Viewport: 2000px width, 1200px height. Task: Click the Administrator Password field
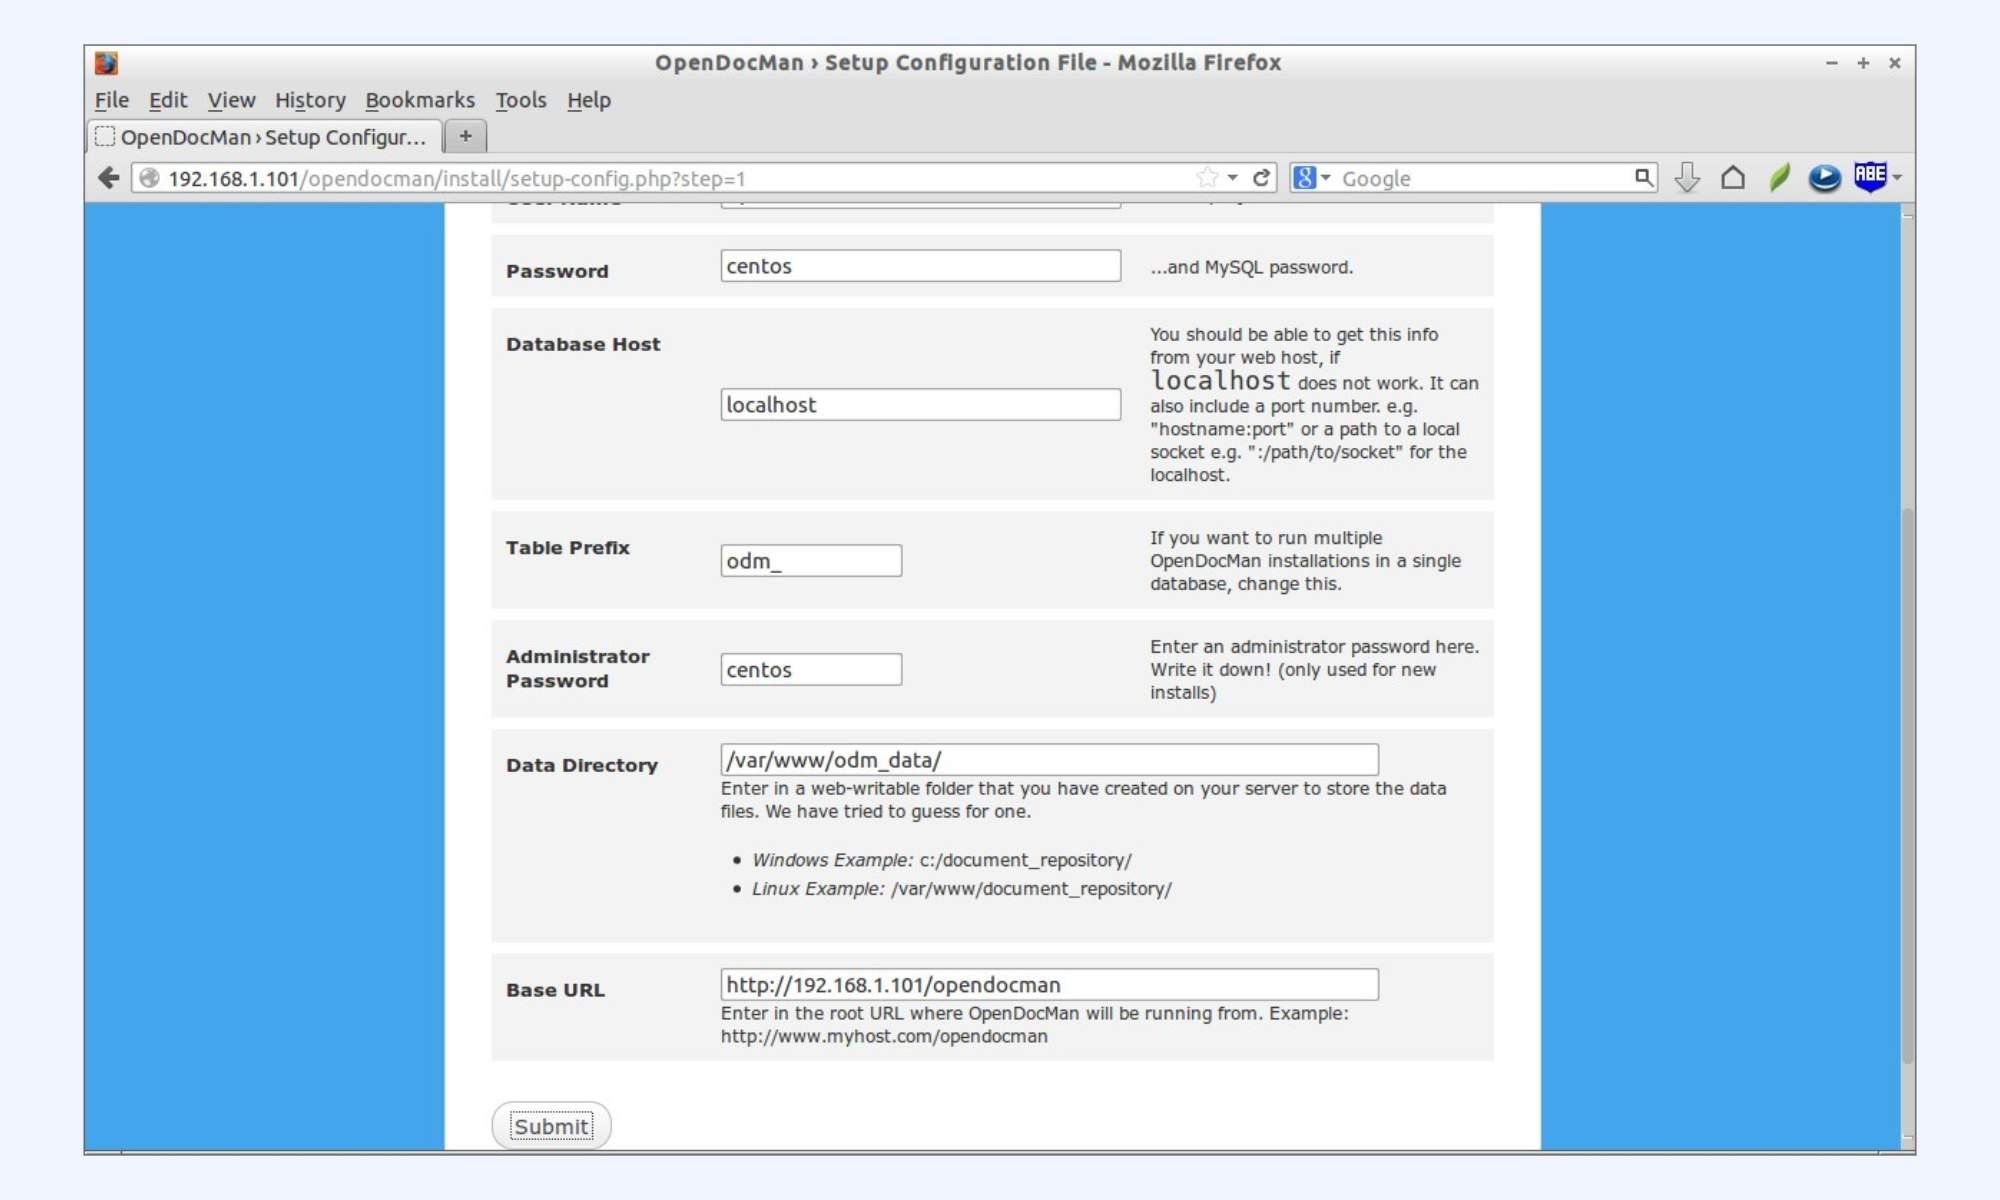pyautogui.click(x=811, y=670)
